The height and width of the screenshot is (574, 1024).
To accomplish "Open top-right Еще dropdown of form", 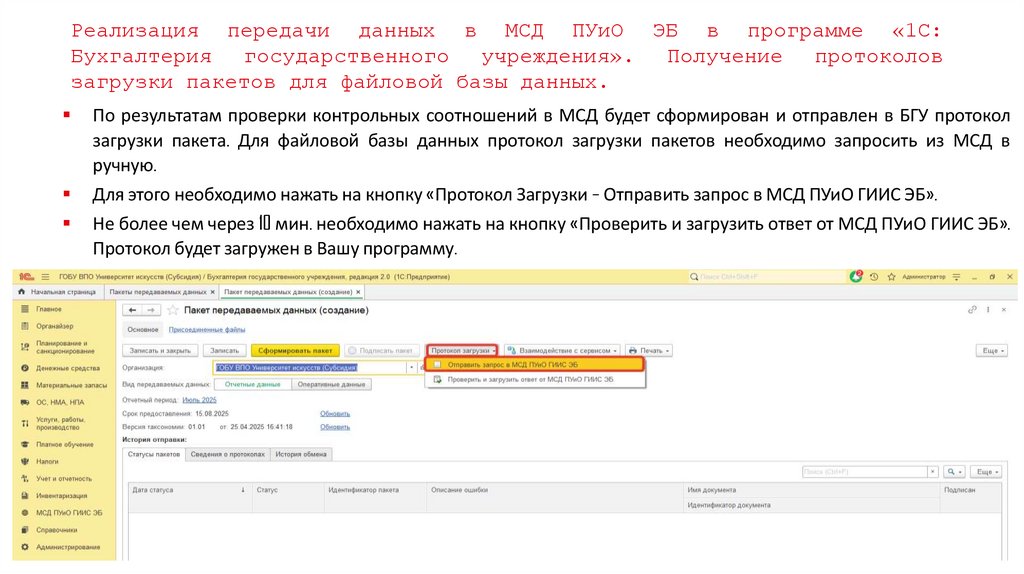I will coord(993,351).
